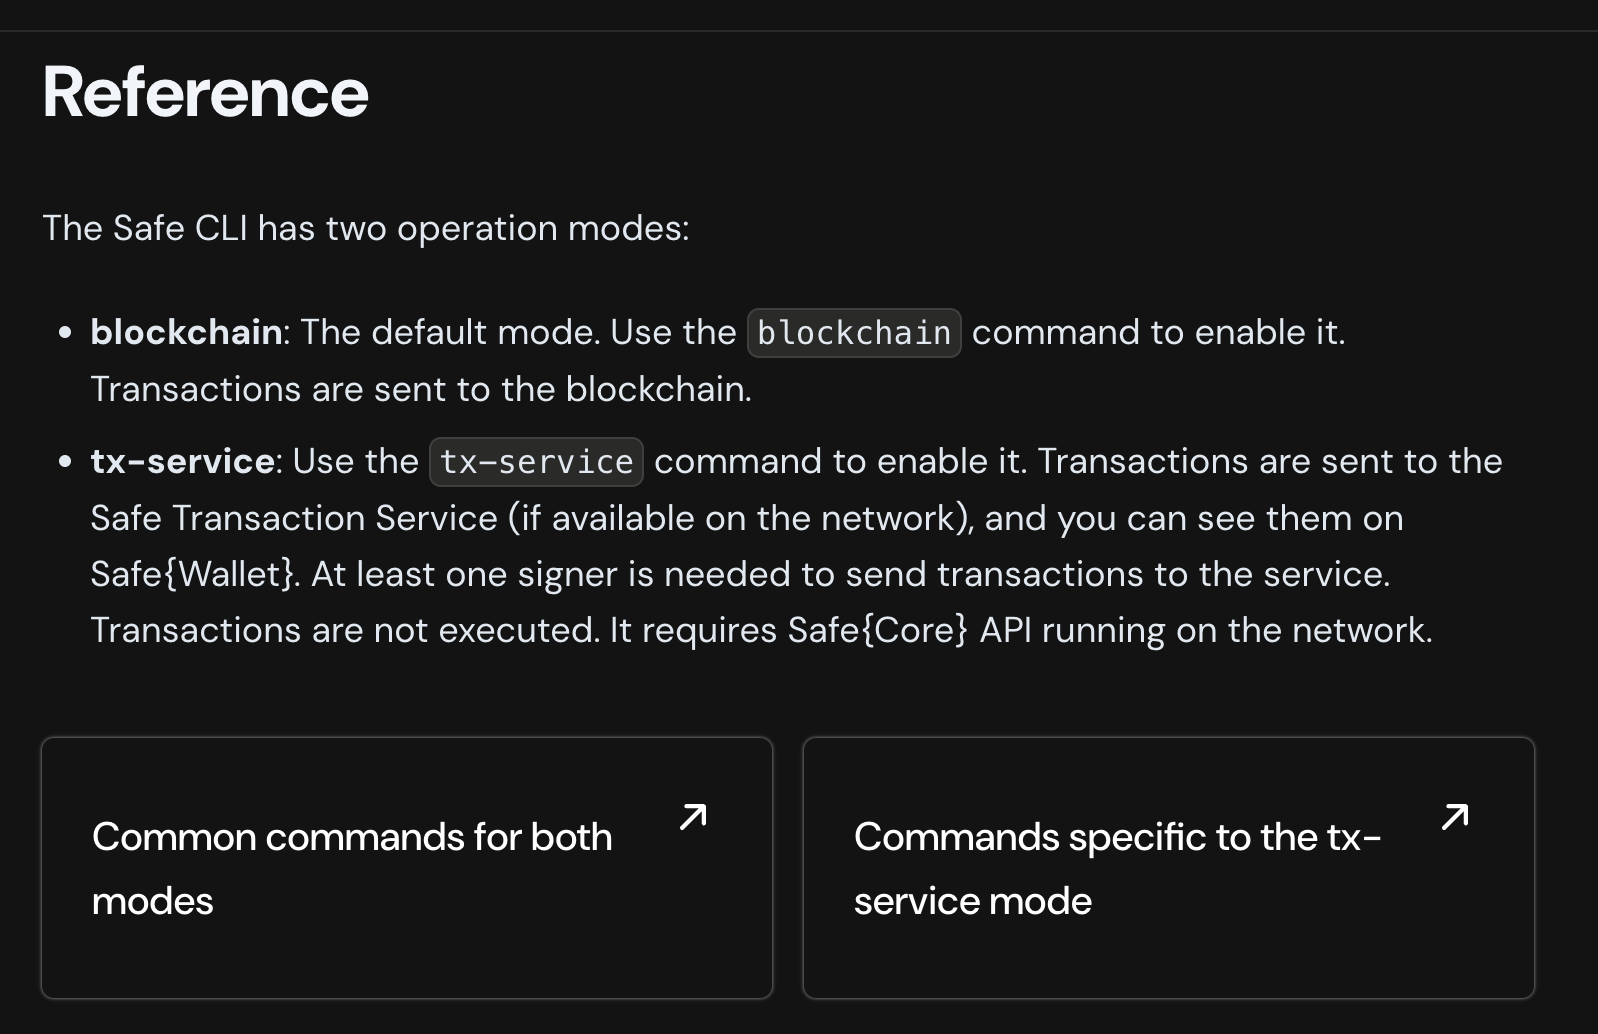Image resolution: width=1598 pixels, height=1034 pixels.
Task: Click the Safe{Wallet} text
Action: pos(195,574)
